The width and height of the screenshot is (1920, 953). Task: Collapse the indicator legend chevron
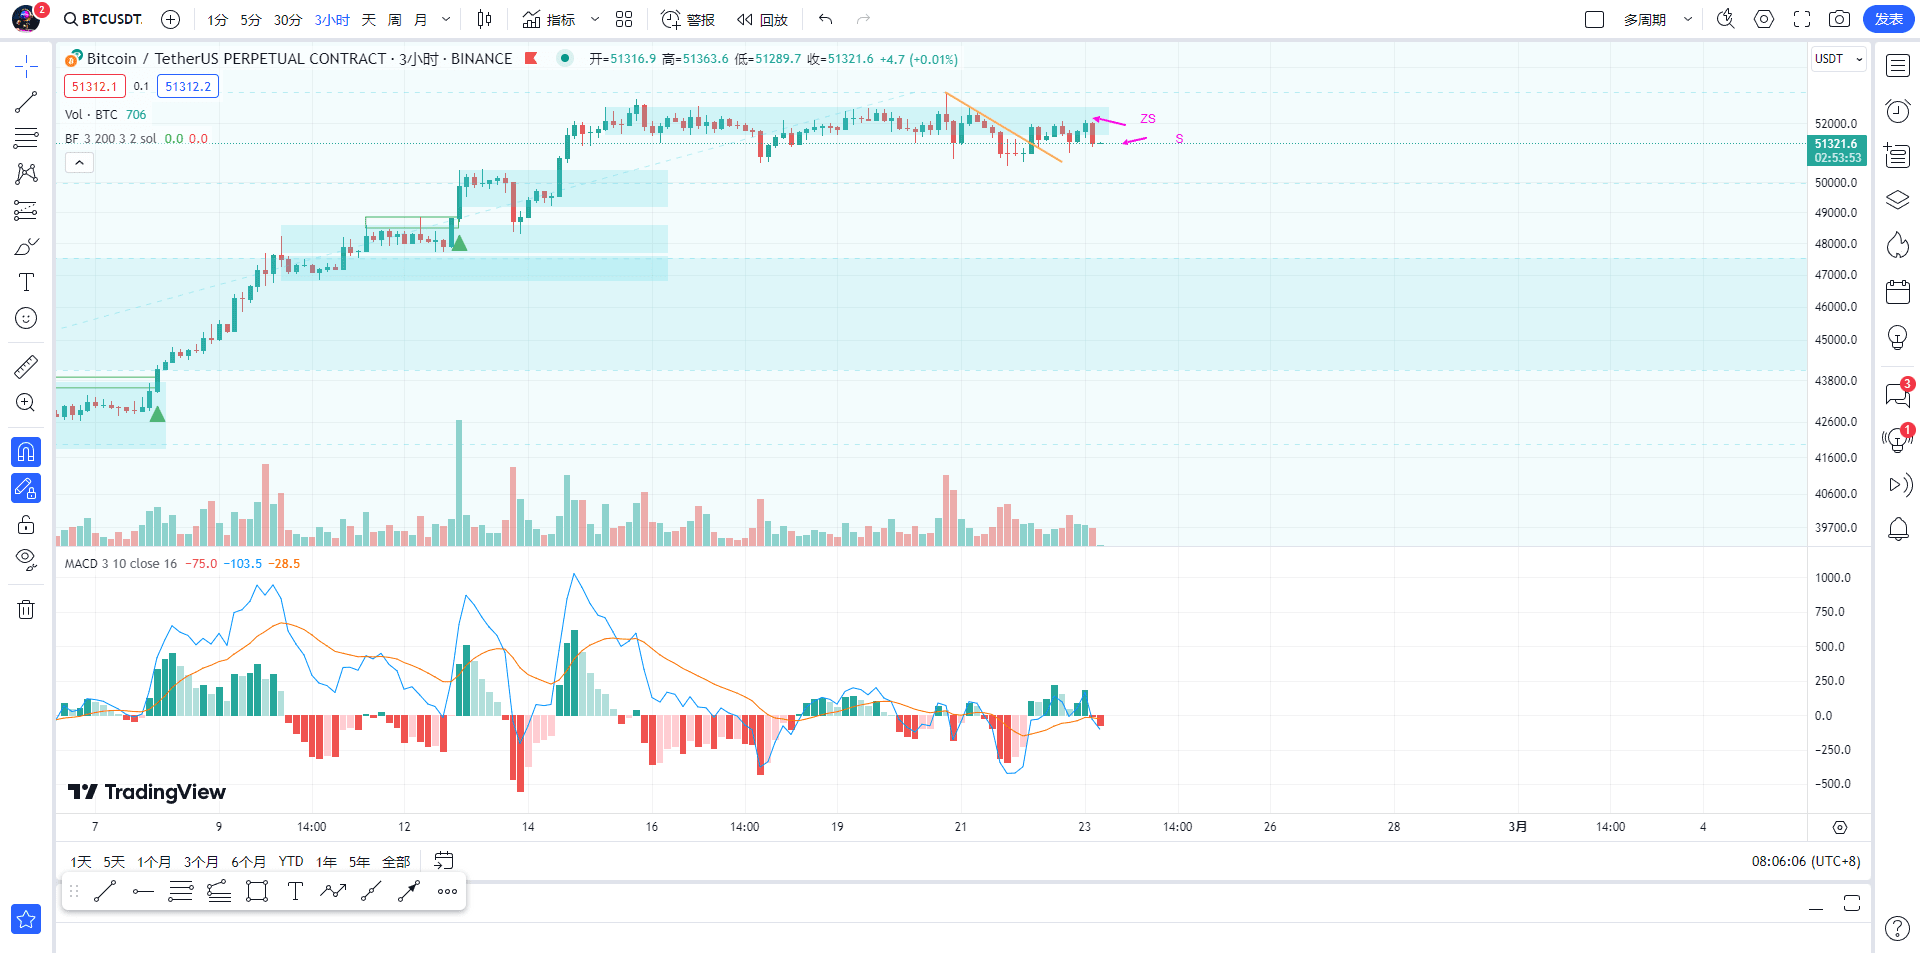point(79,162)
